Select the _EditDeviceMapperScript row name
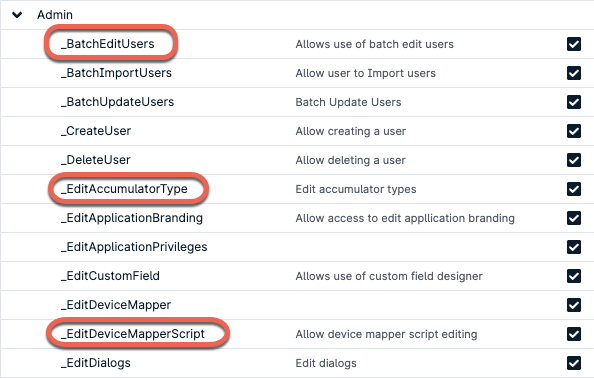The height and width of the screenshot is (378, 594). pos(133,334)
